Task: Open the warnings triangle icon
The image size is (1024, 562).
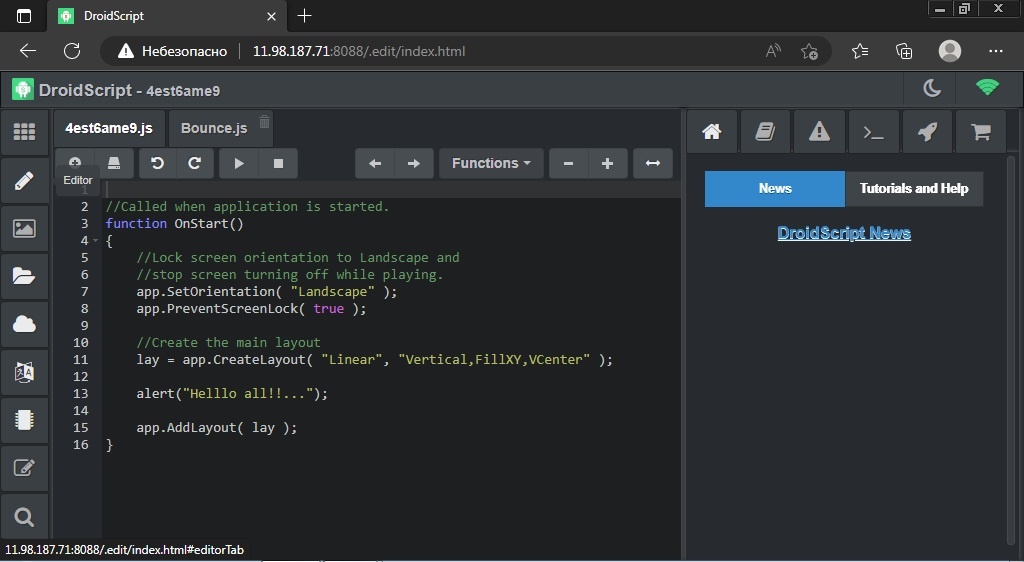Action: tap(819, 132)
